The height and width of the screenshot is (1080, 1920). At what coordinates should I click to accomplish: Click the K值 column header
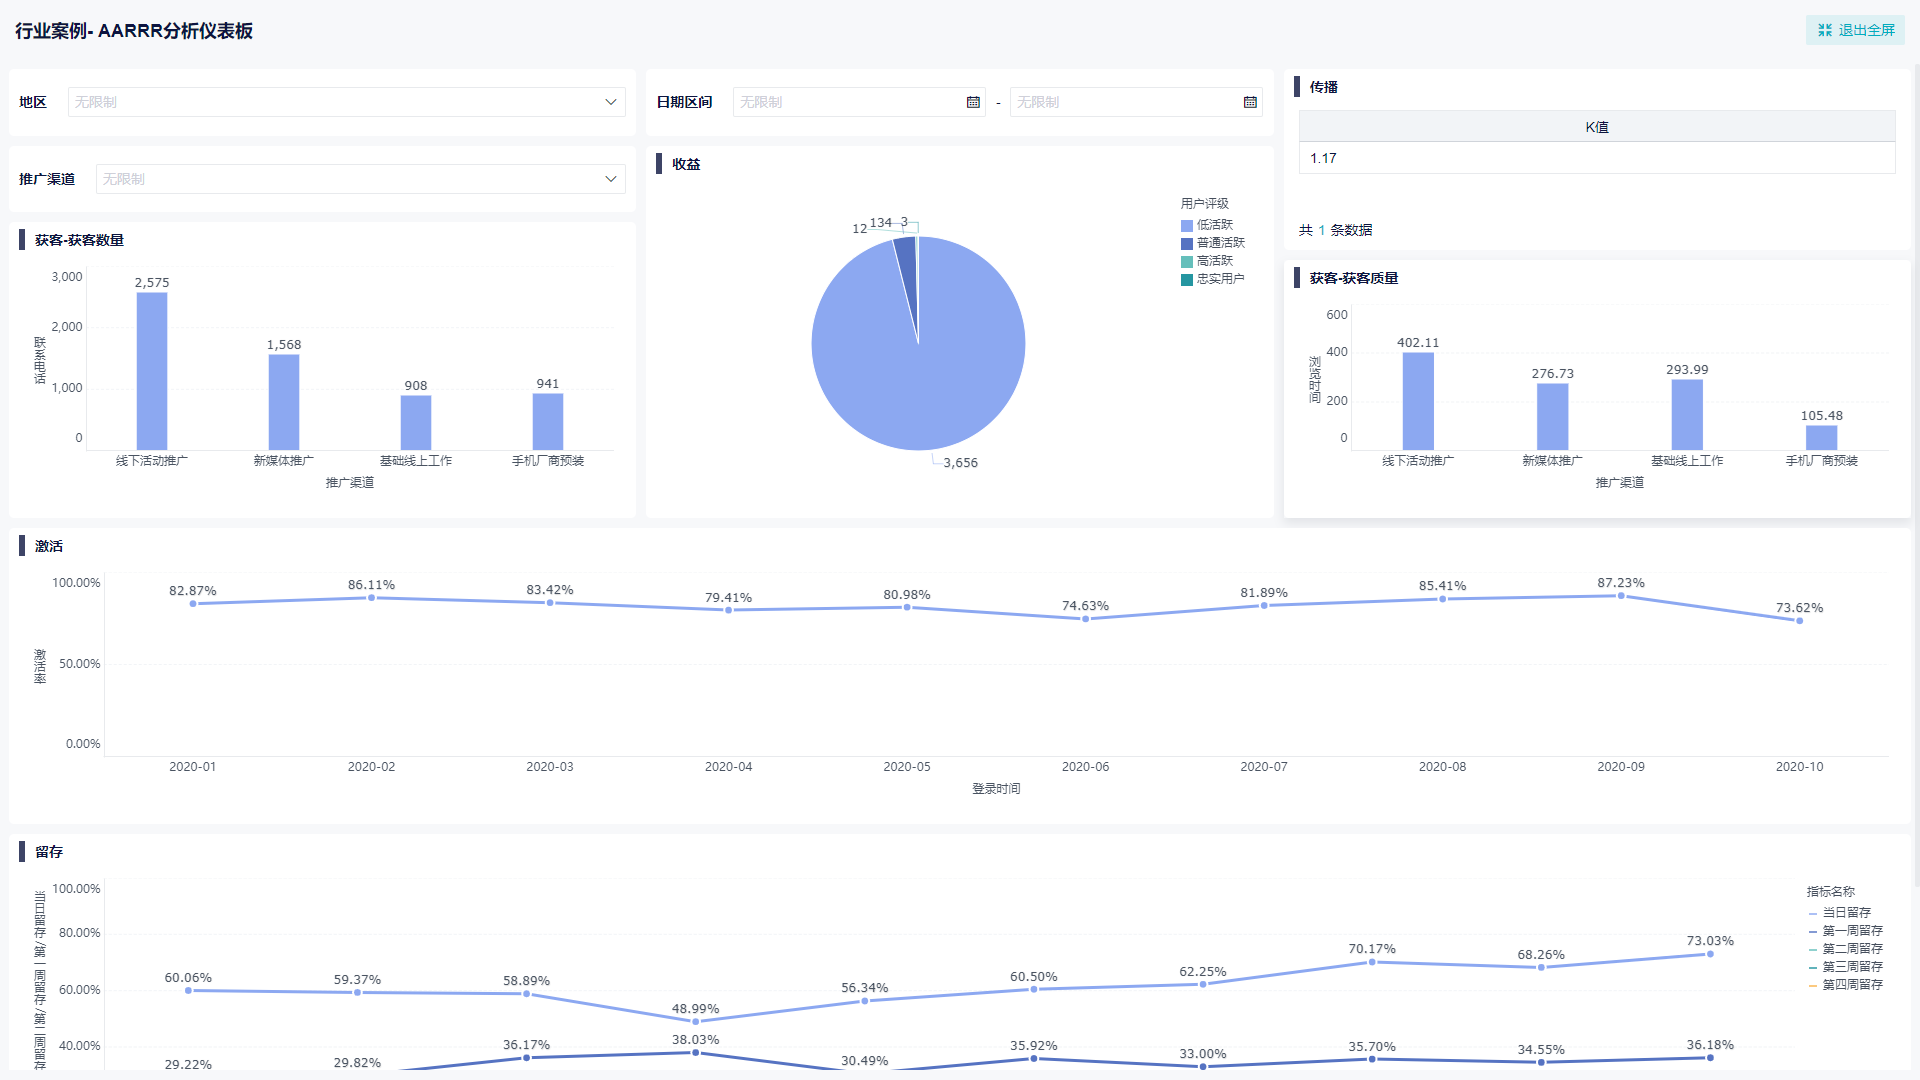(x=1596, y=127)
